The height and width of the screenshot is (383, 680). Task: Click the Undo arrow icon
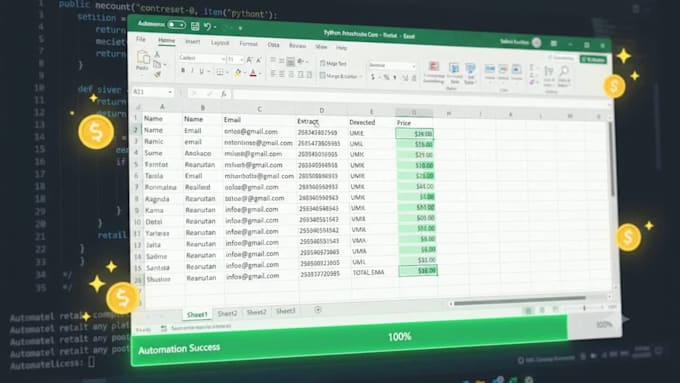coord(207,27)
